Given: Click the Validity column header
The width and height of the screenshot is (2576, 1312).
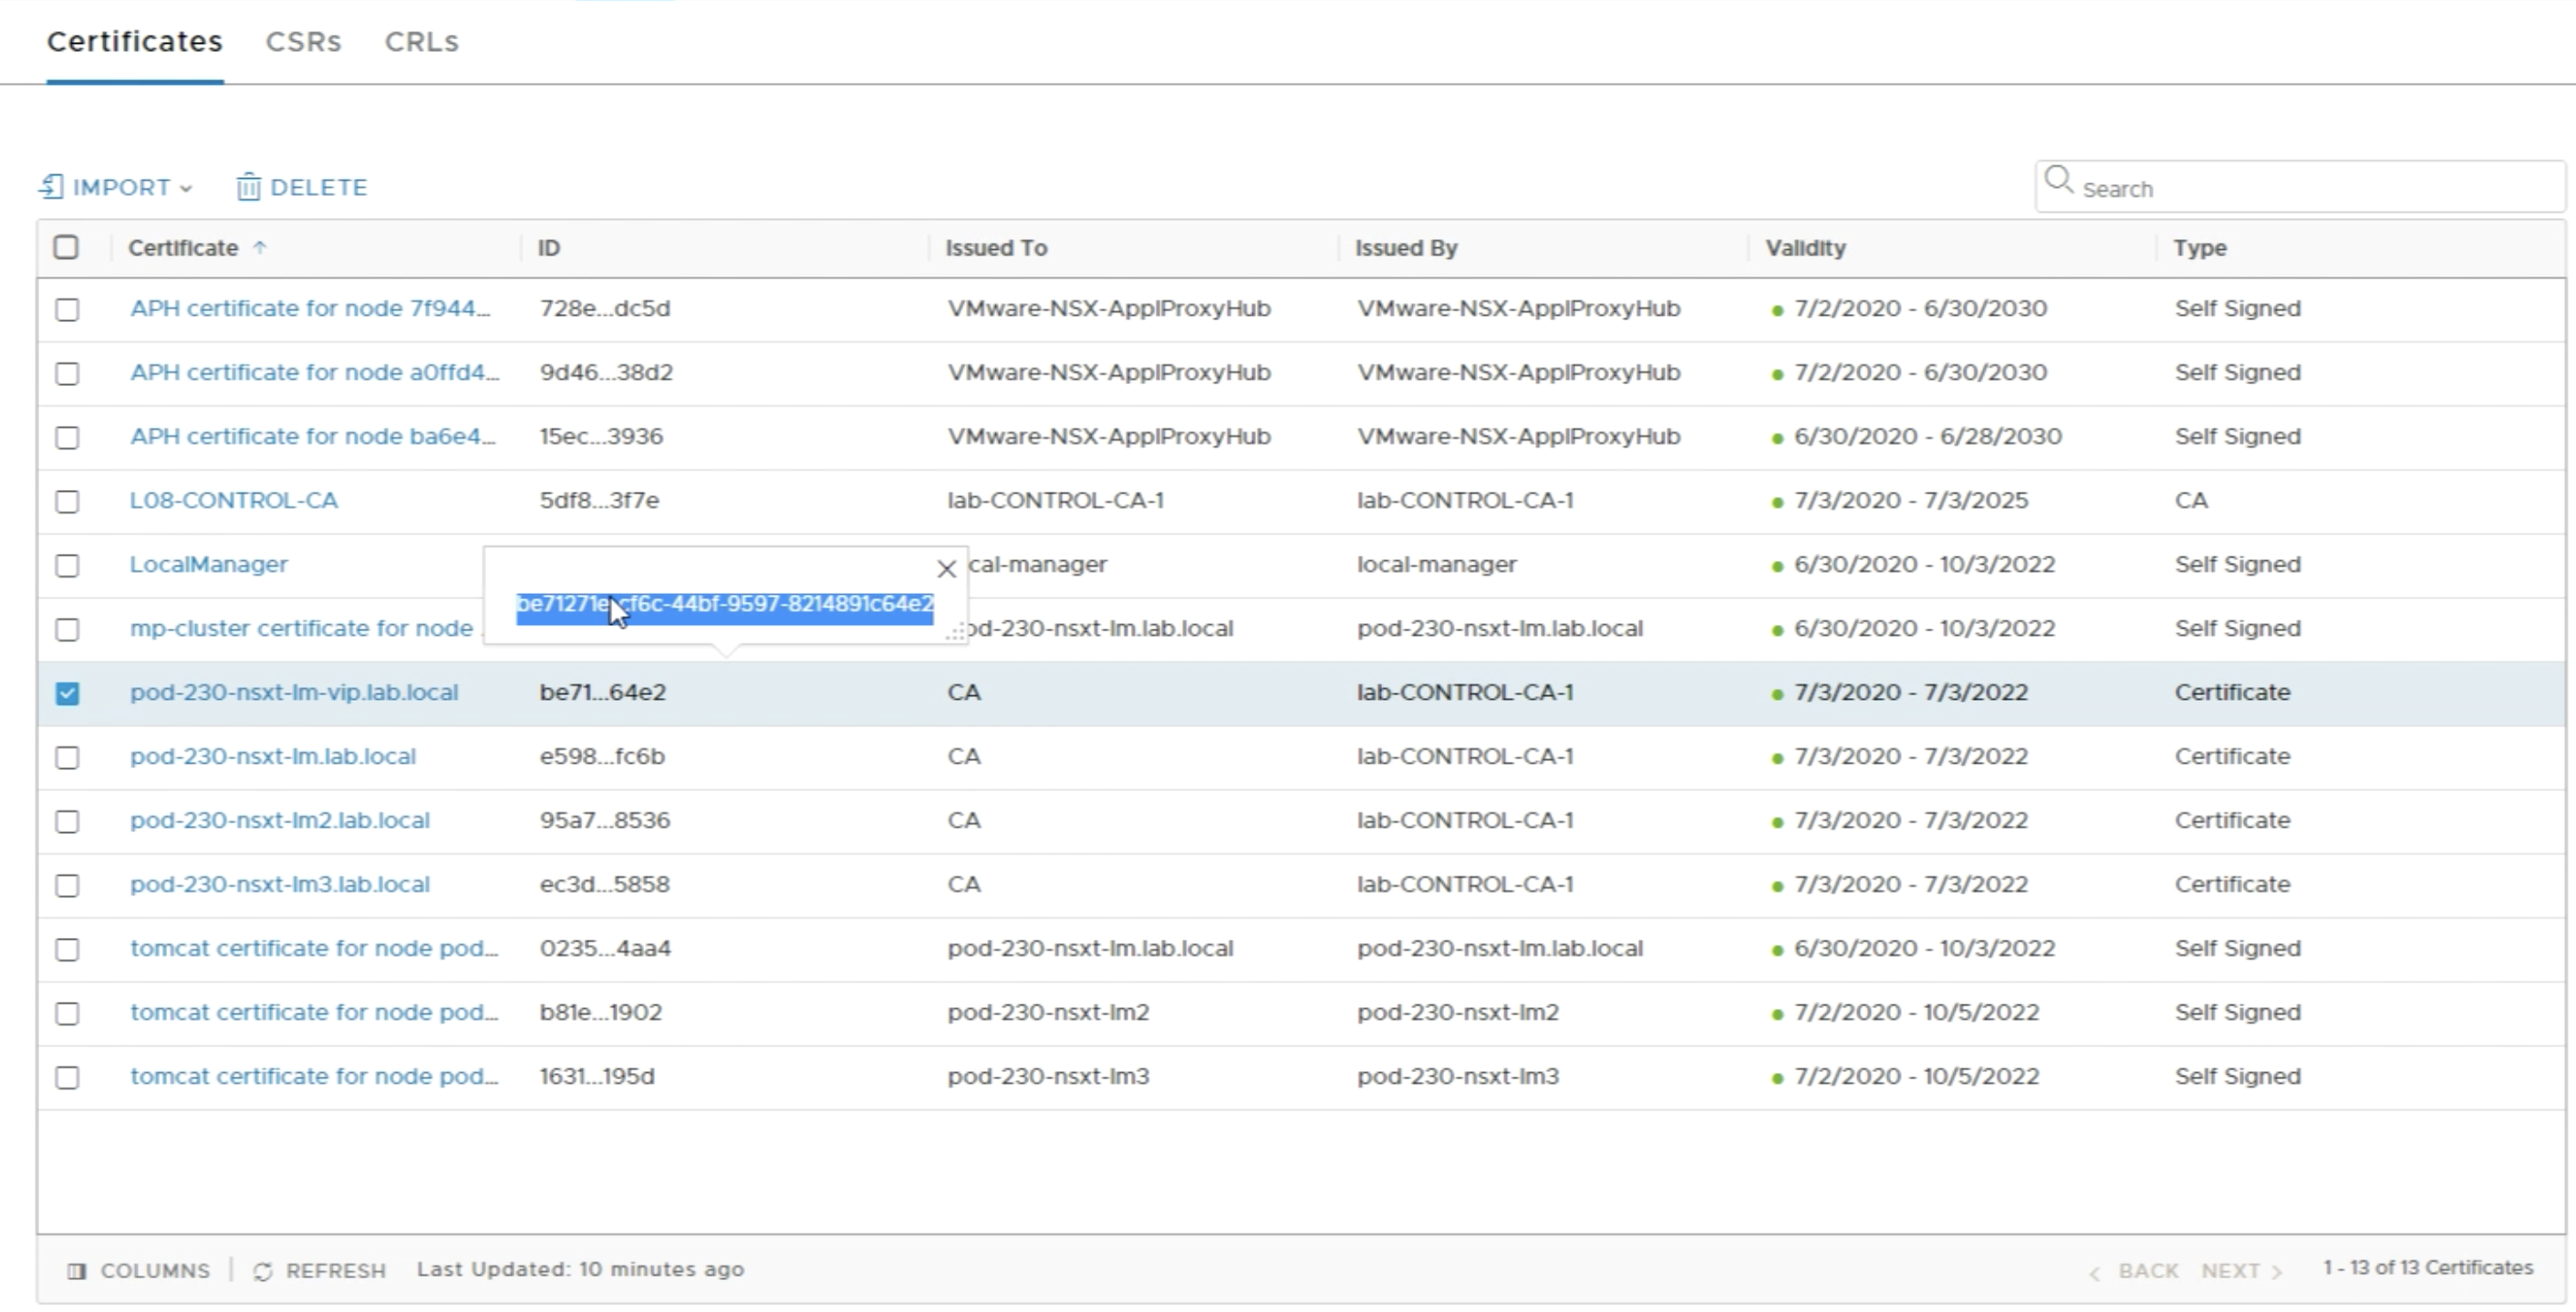Looking at the screenshot, I should [1805, 248].
